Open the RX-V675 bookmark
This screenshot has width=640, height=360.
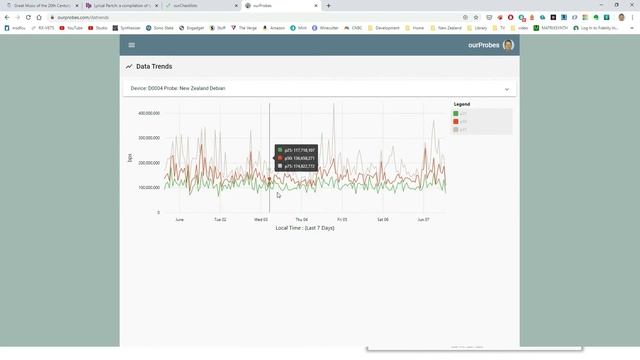click(x=42, y=28)
